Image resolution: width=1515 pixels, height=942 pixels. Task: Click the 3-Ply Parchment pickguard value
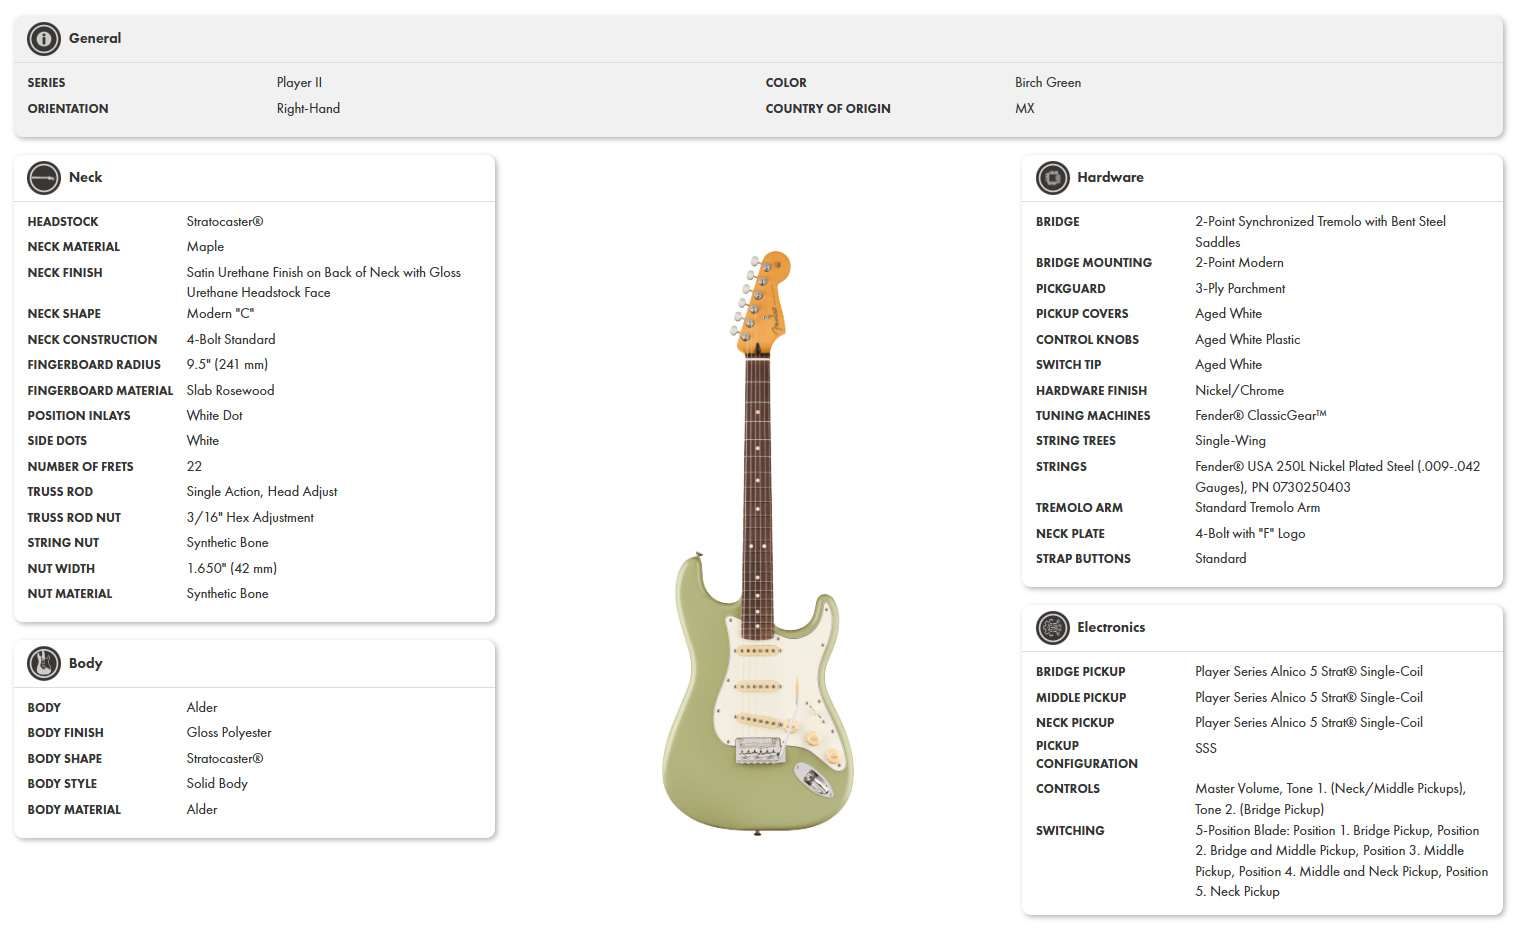pyautogui.click(x=1240, y=288)
